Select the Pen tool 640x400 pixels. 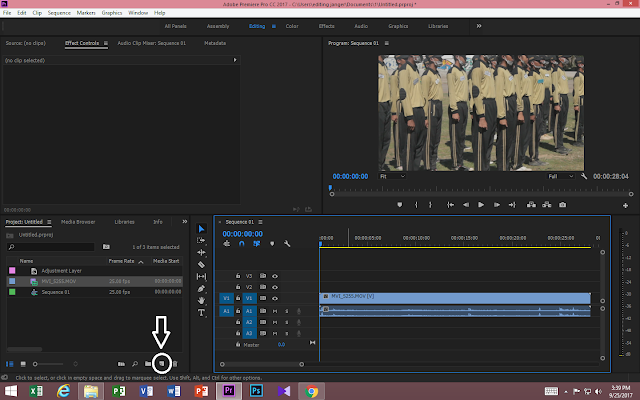tap(201, 288)
